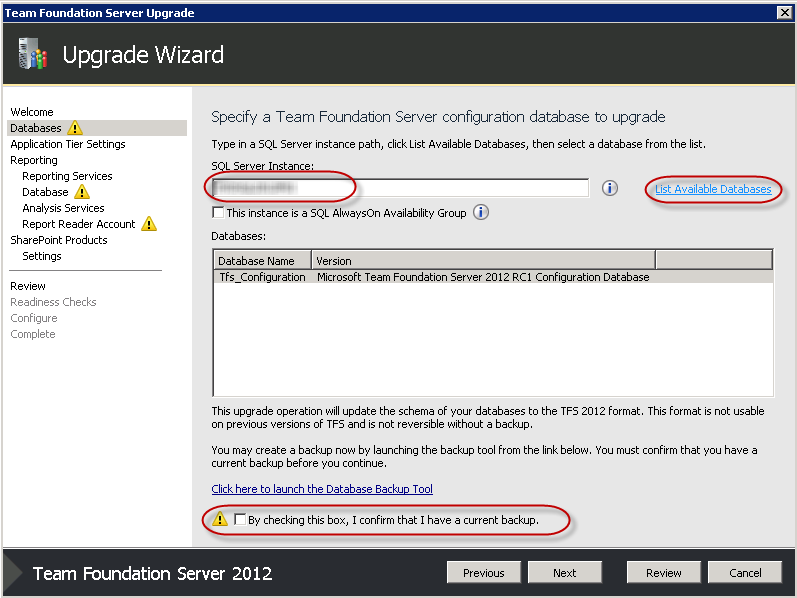Click the Review button in the footer
Viewport: 797px width, 598px height.
[x=663, y=573]
